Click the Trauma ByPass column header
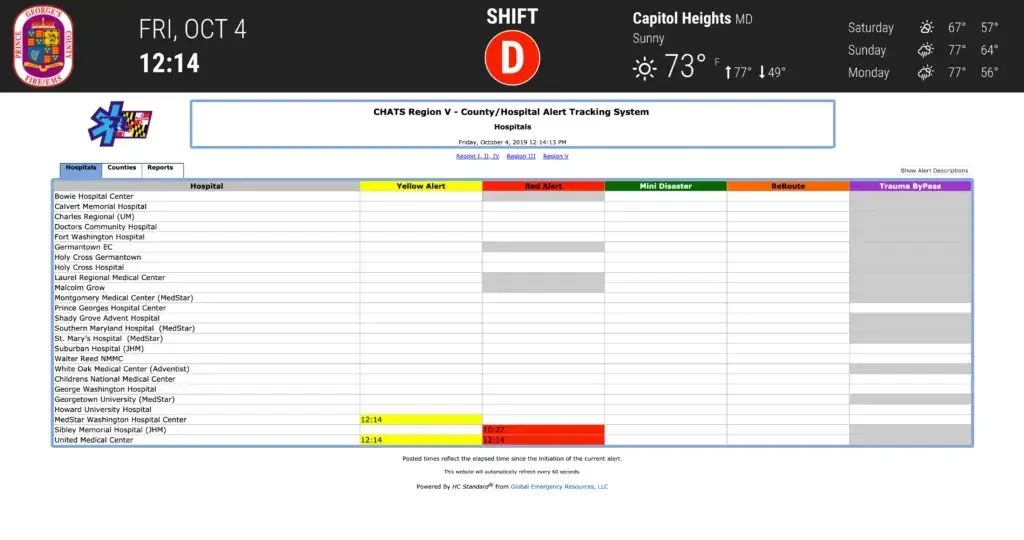Viewport: 1024px width, 540px height. 910,186
